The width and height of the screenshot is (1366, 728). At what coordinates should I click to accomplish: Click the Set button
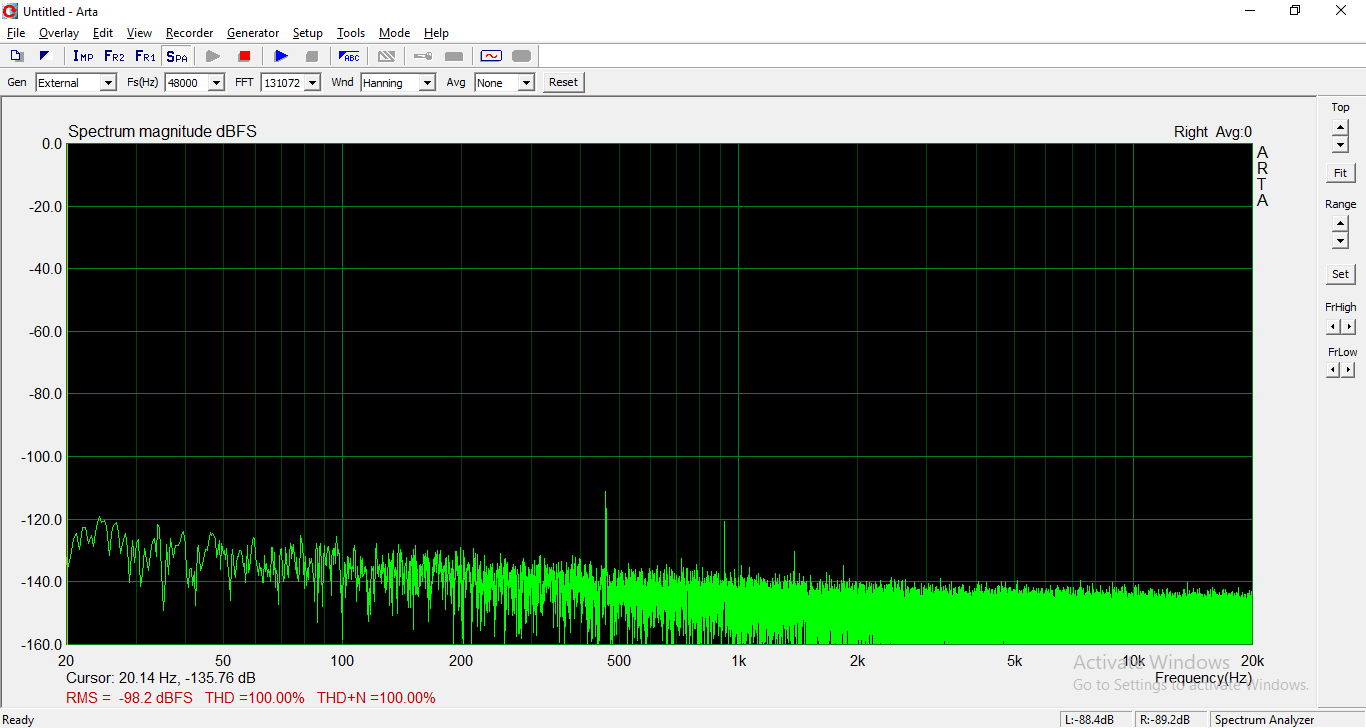click(1340, 274)
